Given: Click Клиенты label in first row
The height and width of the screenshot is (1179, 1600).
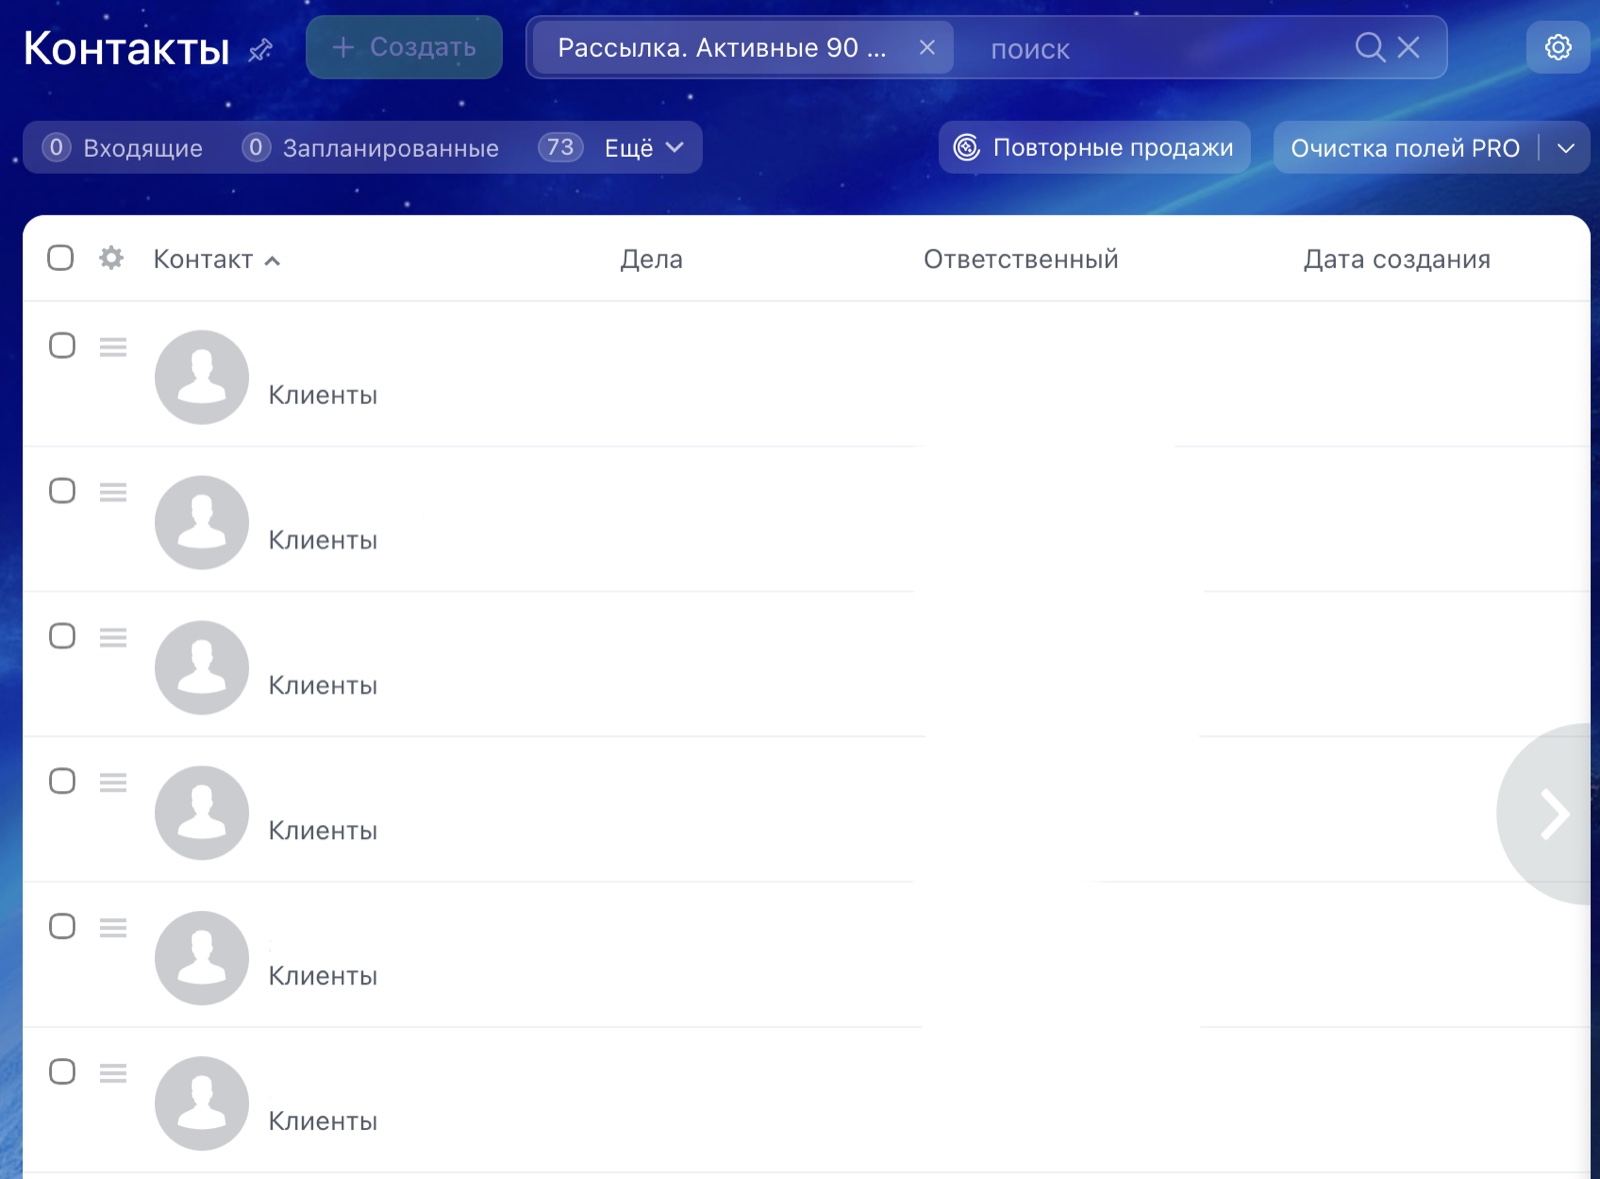Looking at the screenshot, I should 323,395.
